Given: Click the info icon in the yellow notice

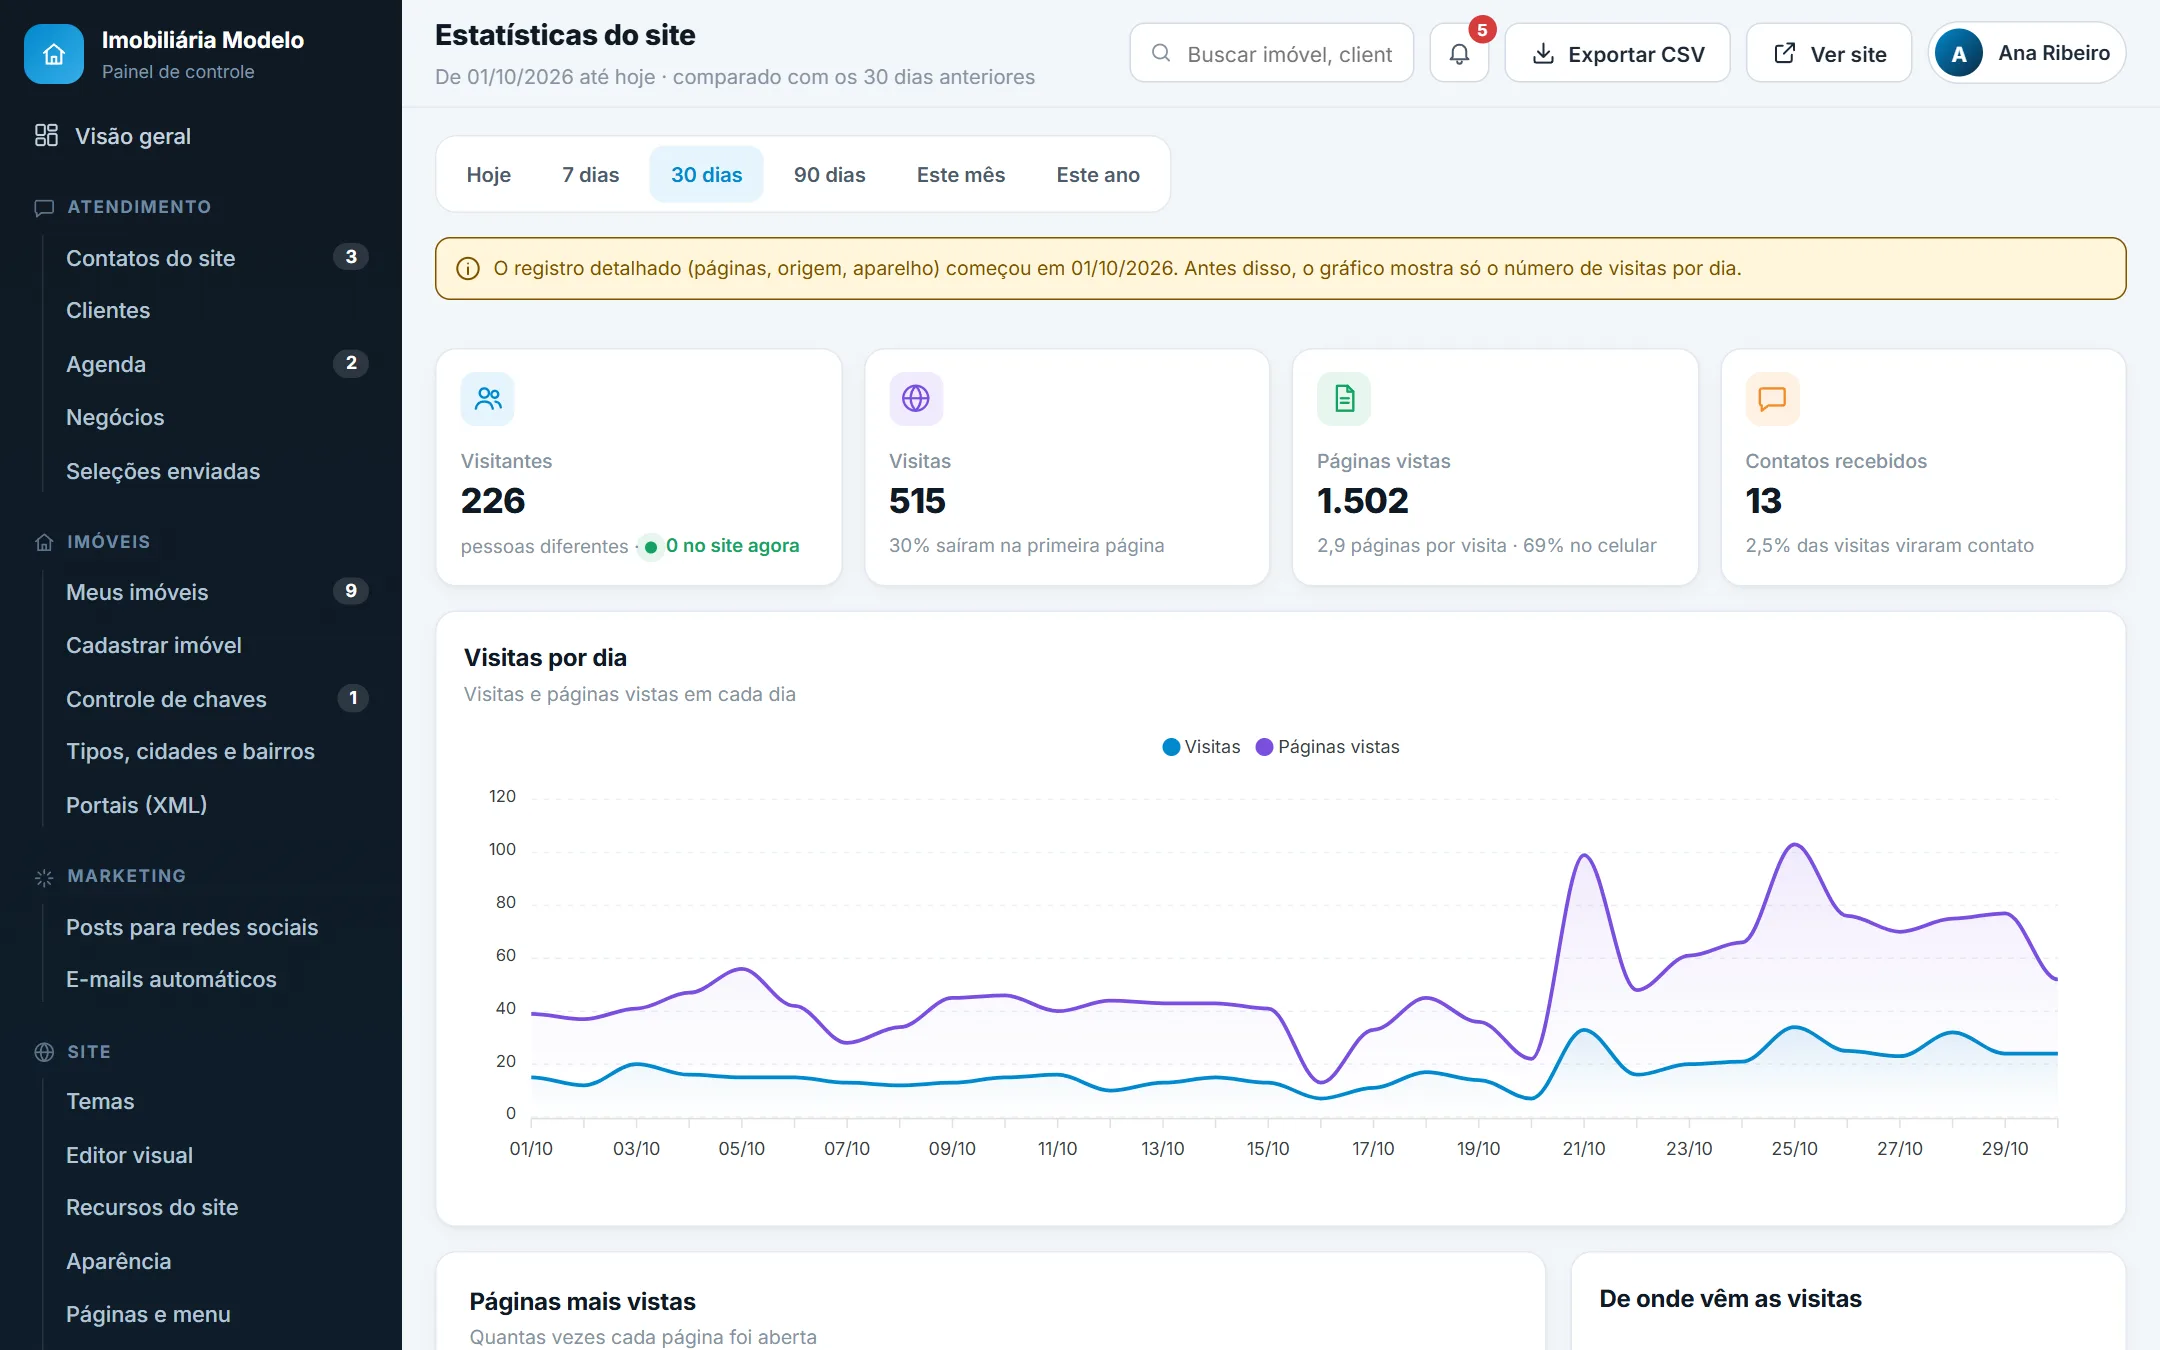Looking at the screenshot, I should (x=468, y=268).
